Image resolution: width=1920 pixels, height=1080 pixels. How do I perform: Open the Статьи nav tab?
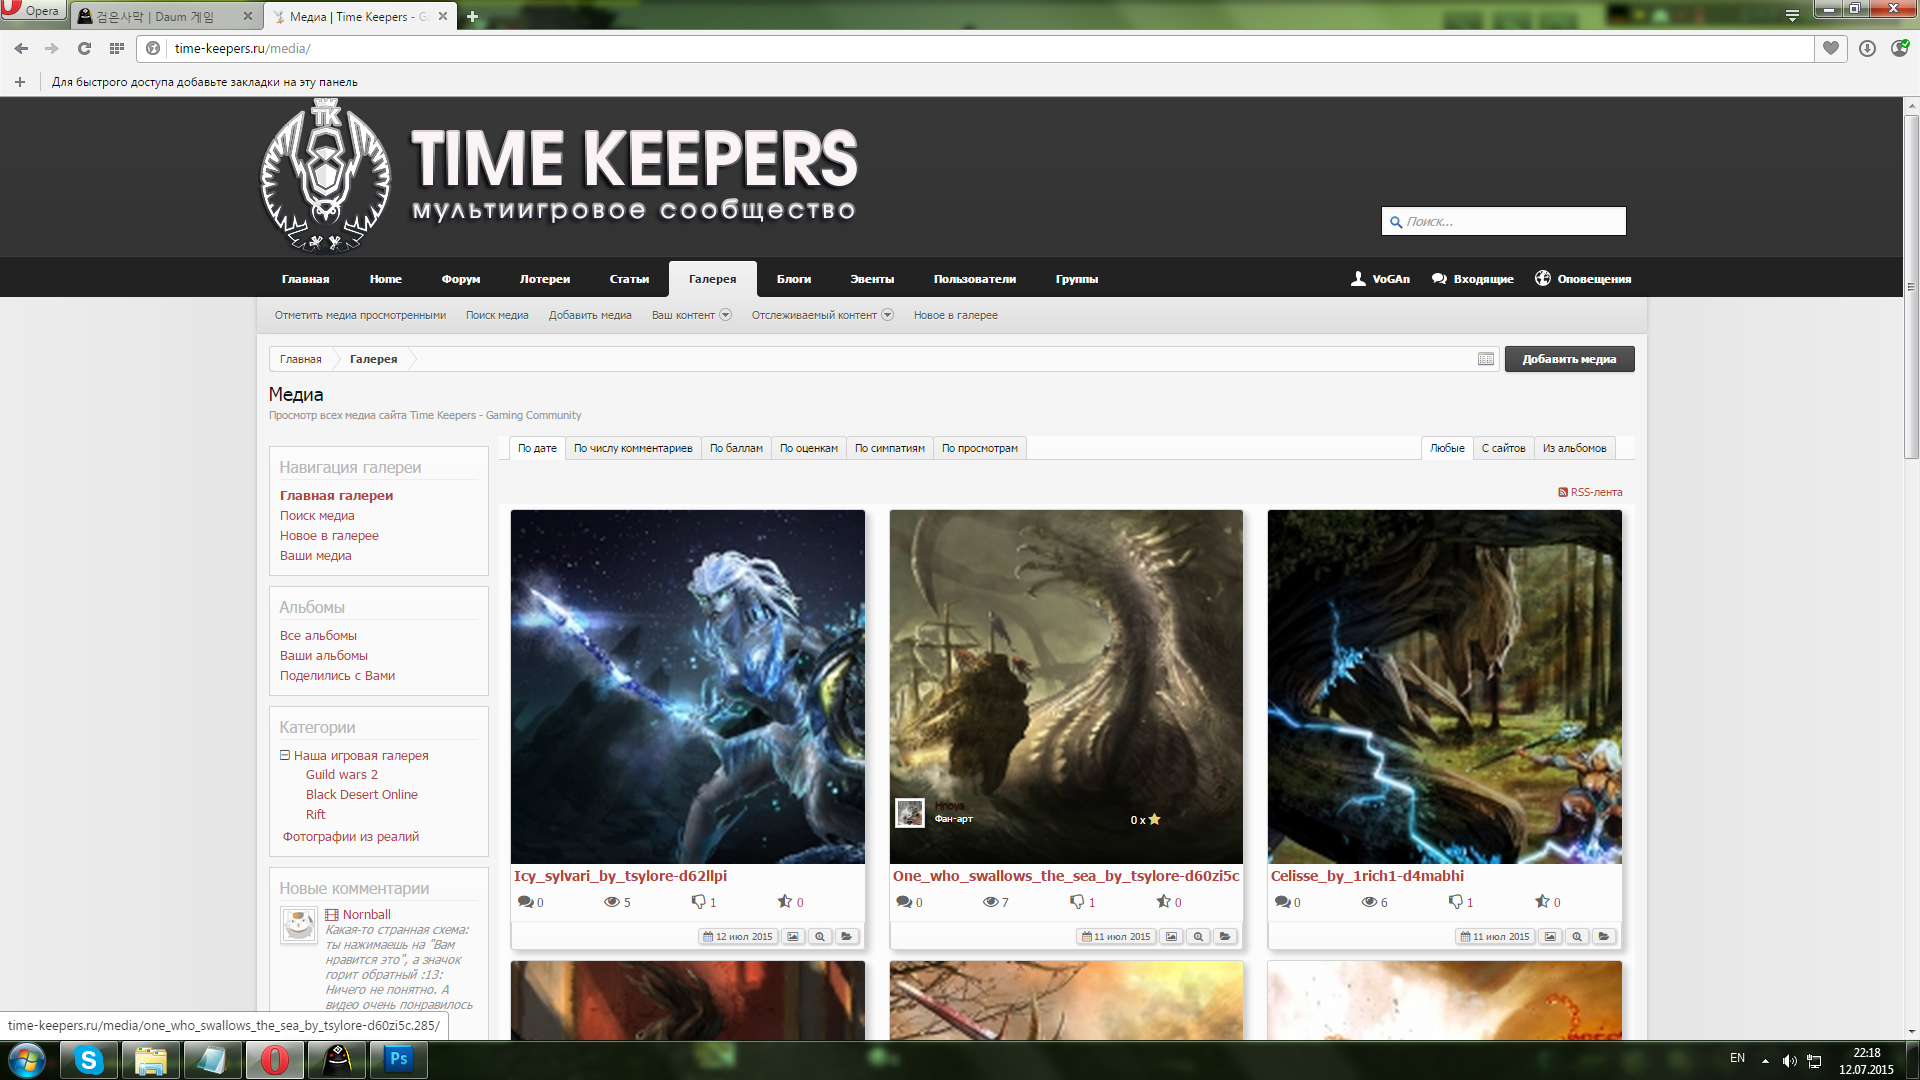tap(629, 279)
